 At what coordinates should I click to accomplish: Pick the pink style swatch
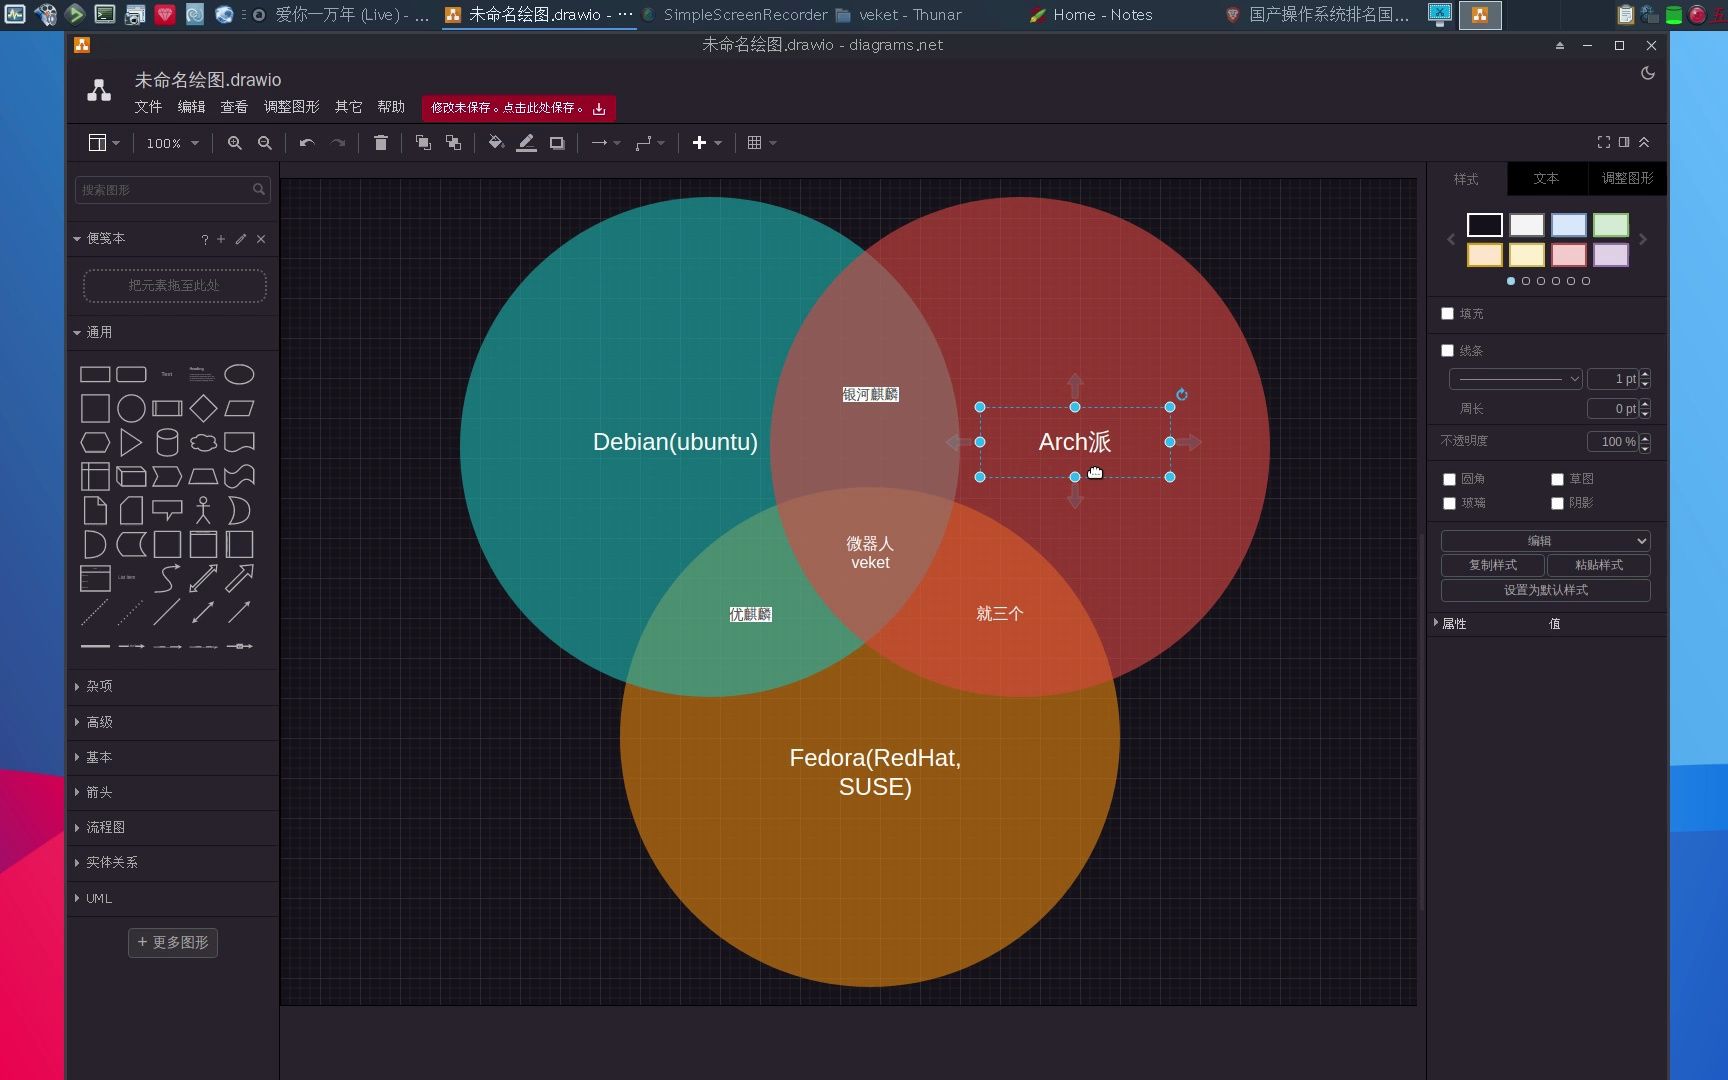pos(1569,255)
